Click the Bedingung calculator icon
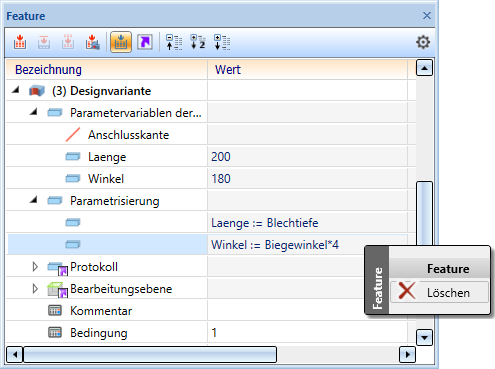 (x=55, y=333)
